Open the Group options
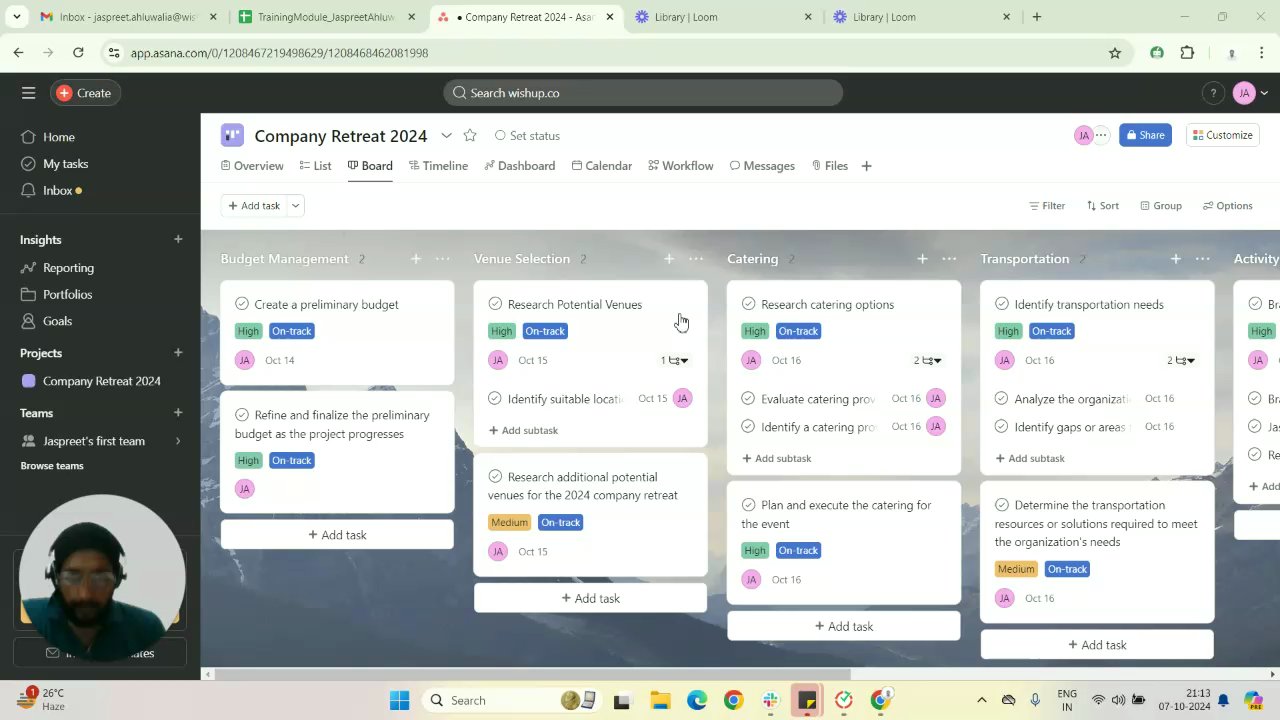The image size is (1280, 720). point(1161,206)
